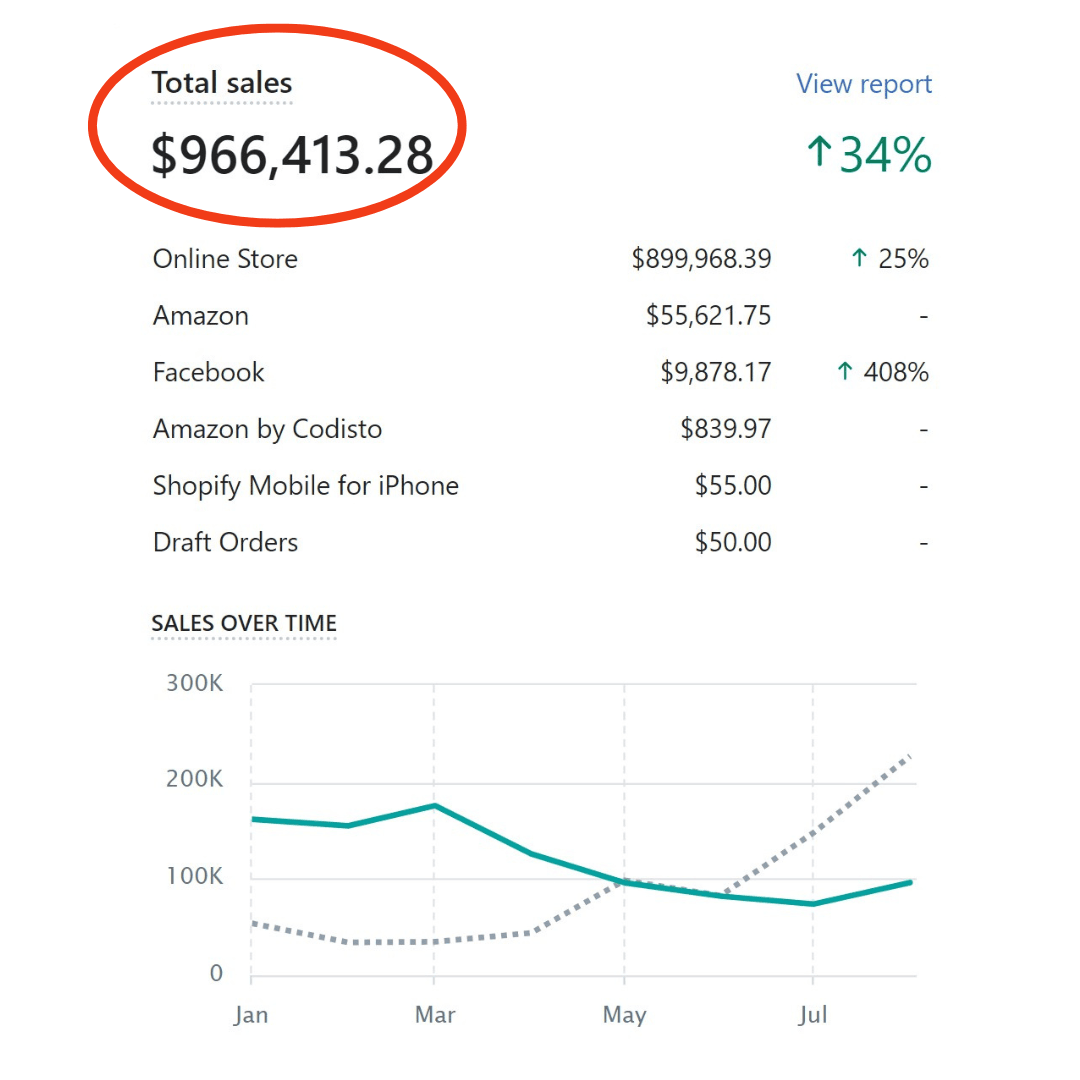The height and width of the screenshot is (1080, 1080).
Task: Click the Jul label on the x-axis
Action: click(813, 1015)
